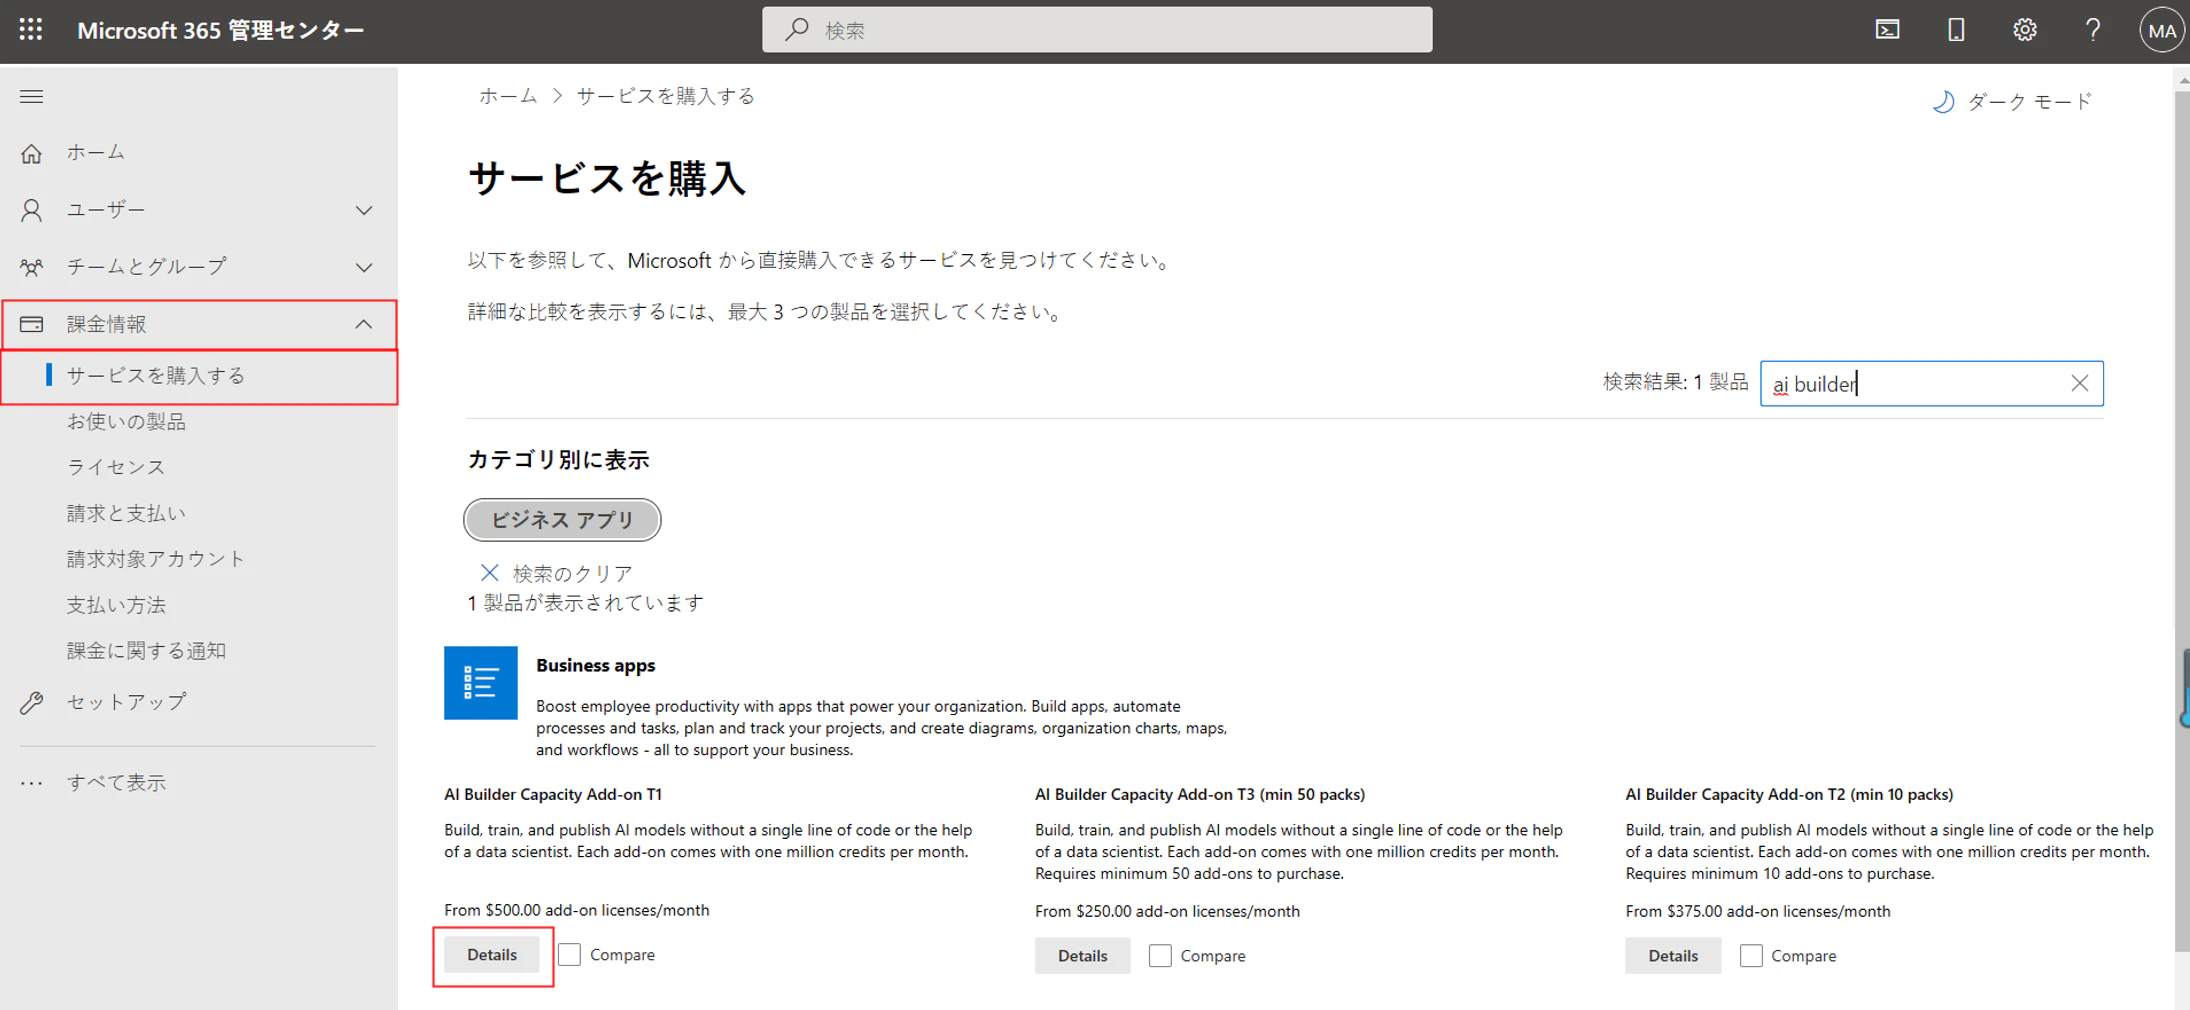Check Compare for AI Builder Add-on T3
The height and width of the screenshot is (1010, 2190).
tap(1160, 956)
